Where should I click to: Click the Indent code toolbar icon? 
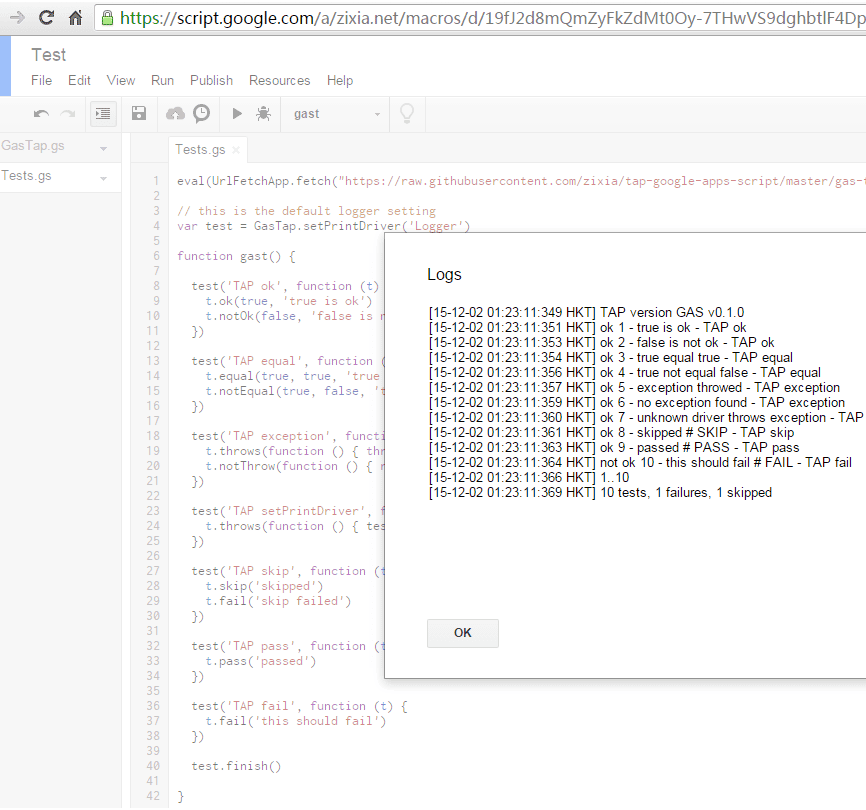coord(102,113)
